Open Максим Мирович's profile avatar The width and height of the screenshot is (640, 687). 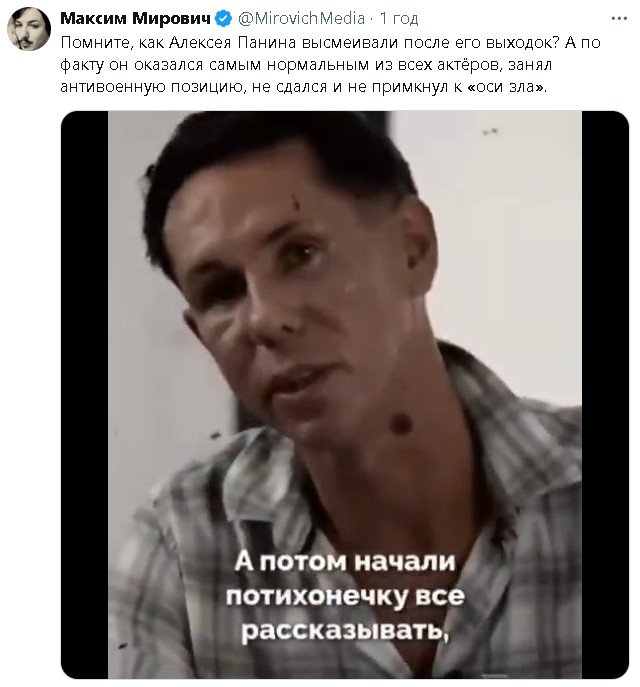(x=29, y=29)
